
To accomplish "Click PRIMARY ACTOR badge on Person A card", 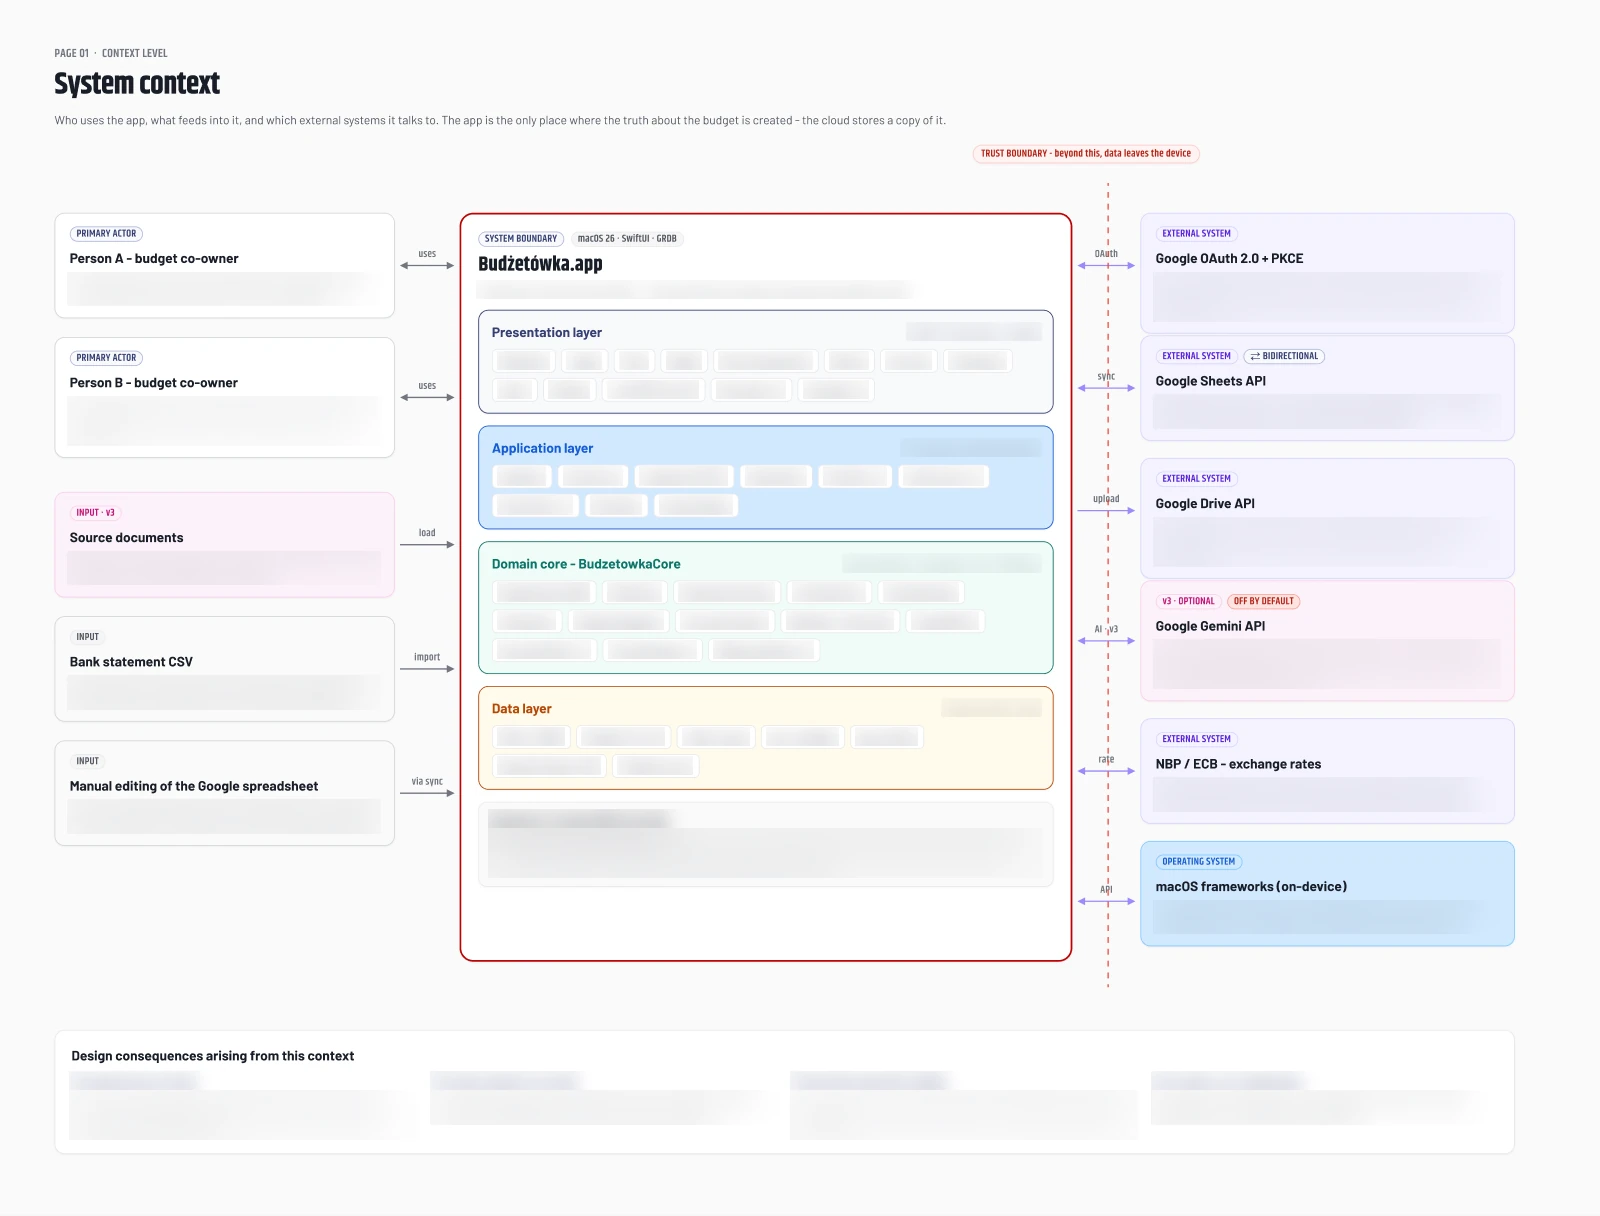I will (106, 234).
